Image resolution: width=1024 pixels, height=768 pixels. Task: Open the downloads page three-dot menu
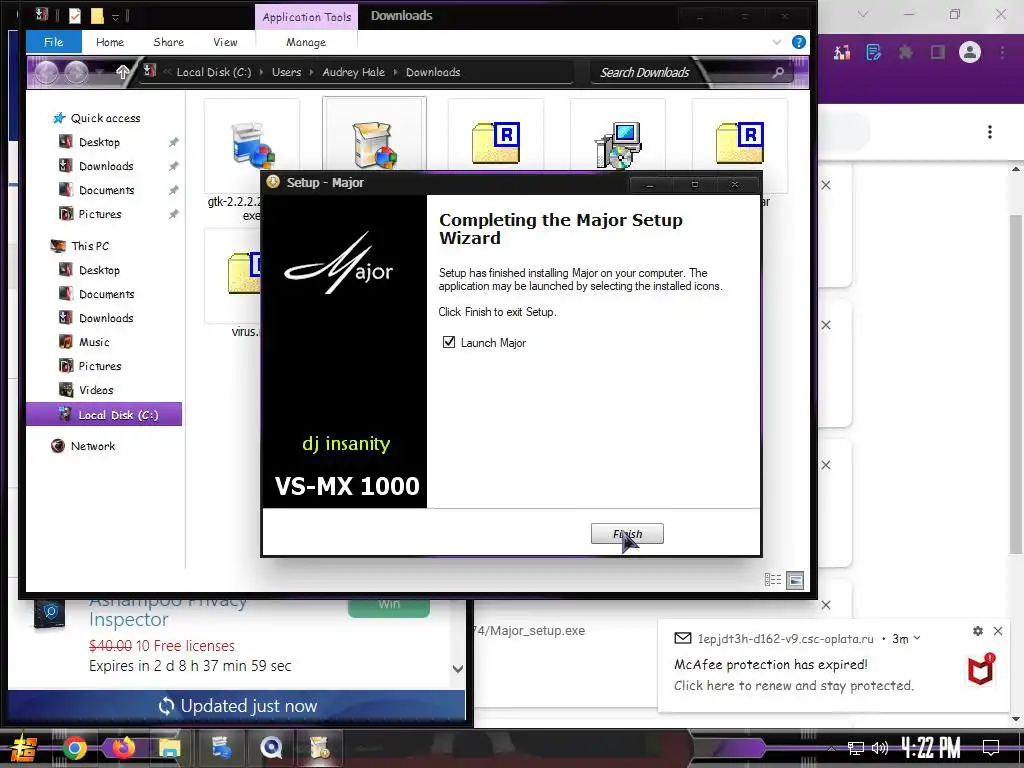[x=990, y=132]
